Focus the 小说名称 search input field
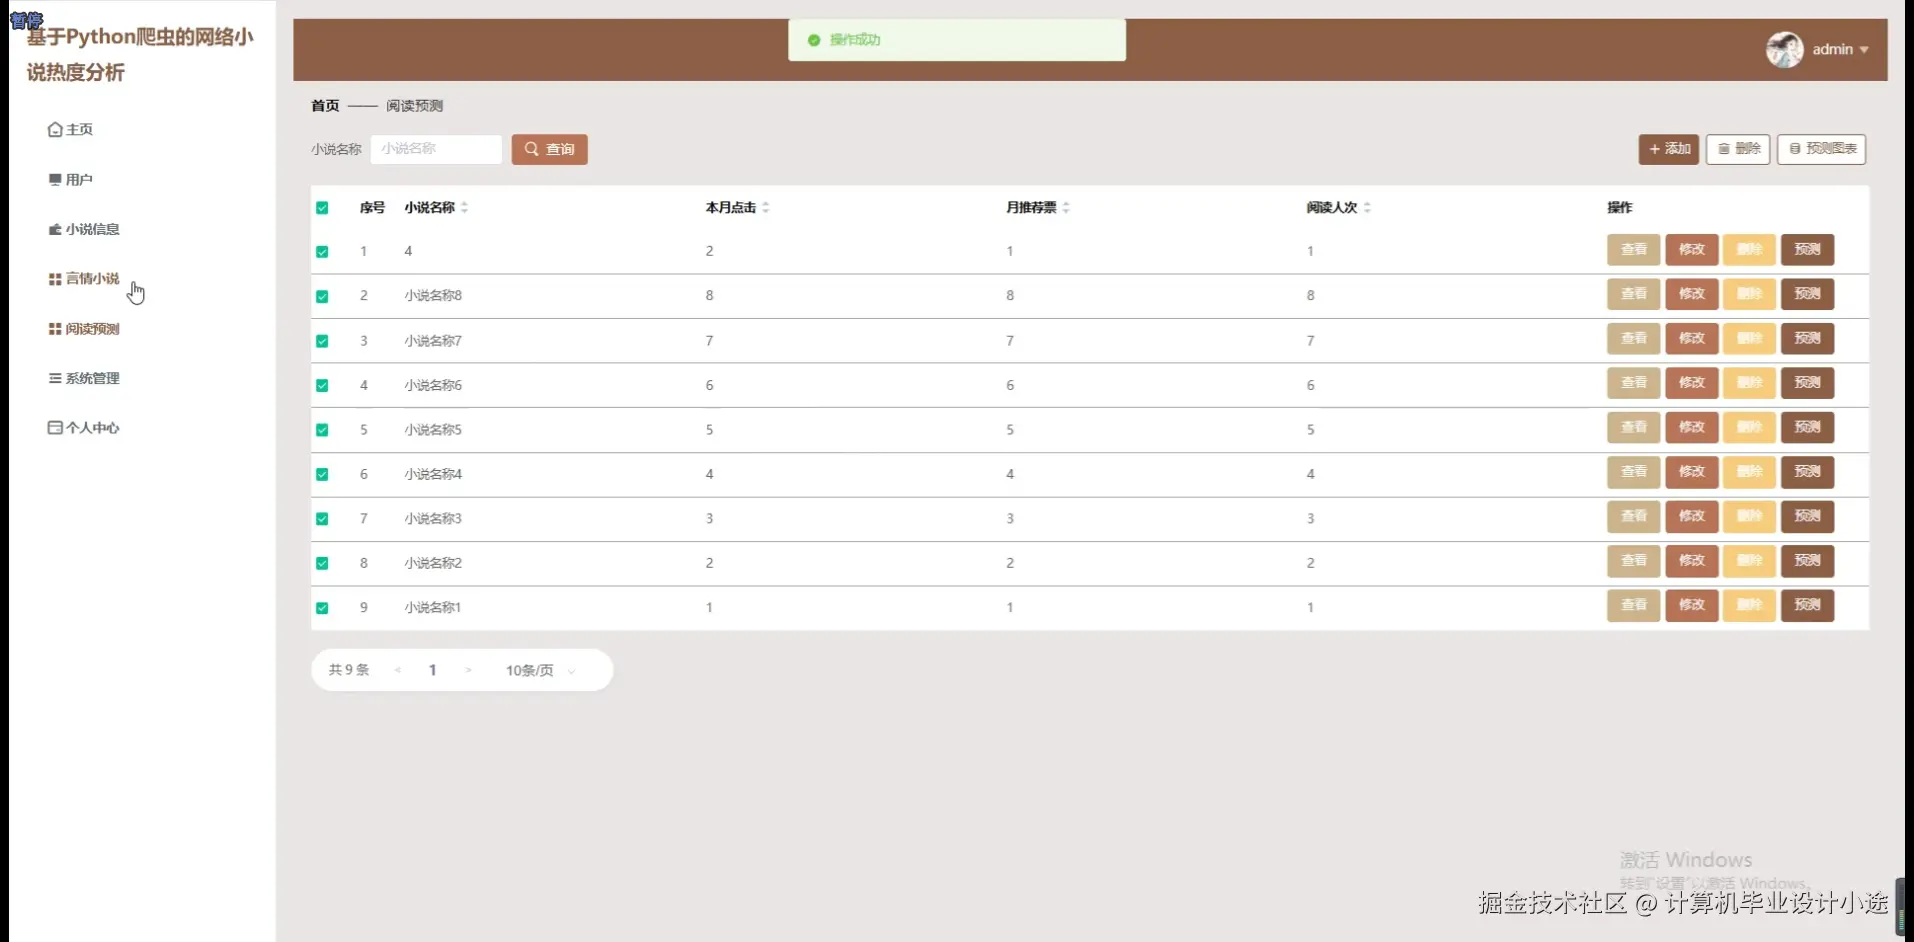Image resolution: width=1914 pixels, height=942 pixels. (x=436, y=149)
